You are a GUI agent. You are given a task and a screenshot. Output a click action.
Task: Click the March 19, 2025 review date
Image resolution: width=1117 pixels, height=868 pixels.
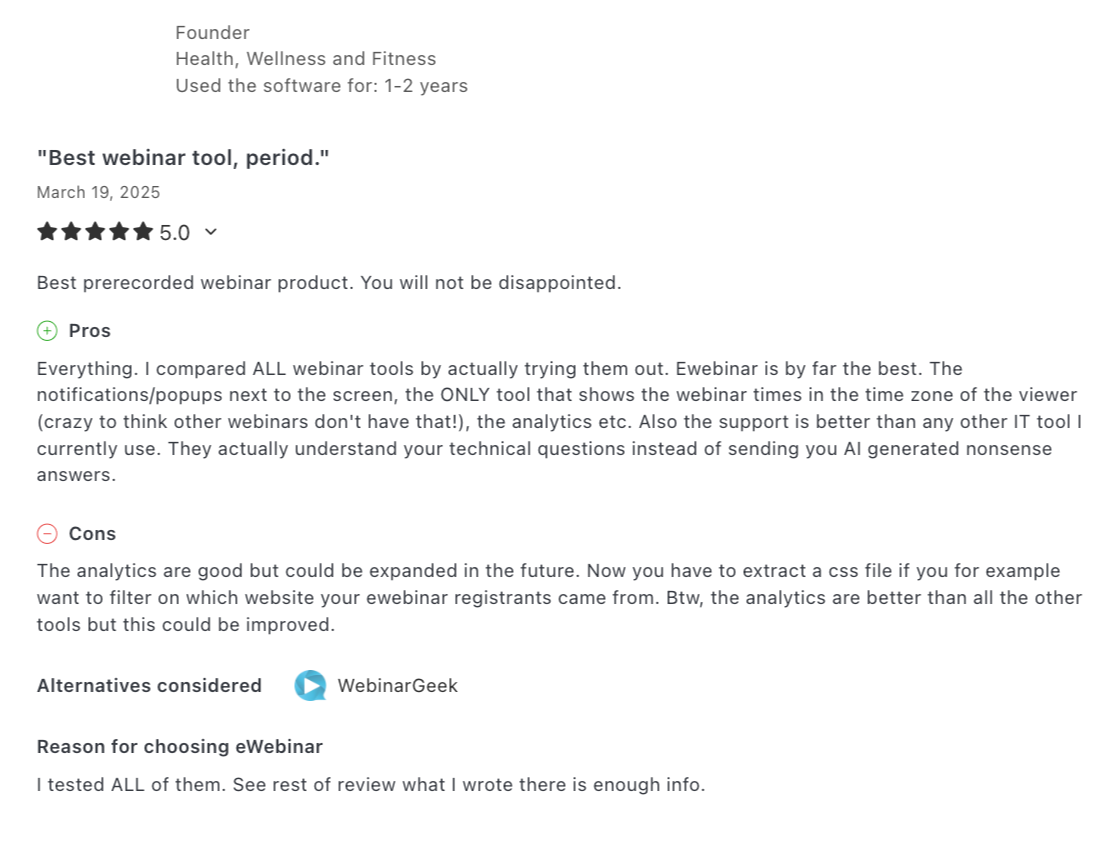tap(98, 192)
